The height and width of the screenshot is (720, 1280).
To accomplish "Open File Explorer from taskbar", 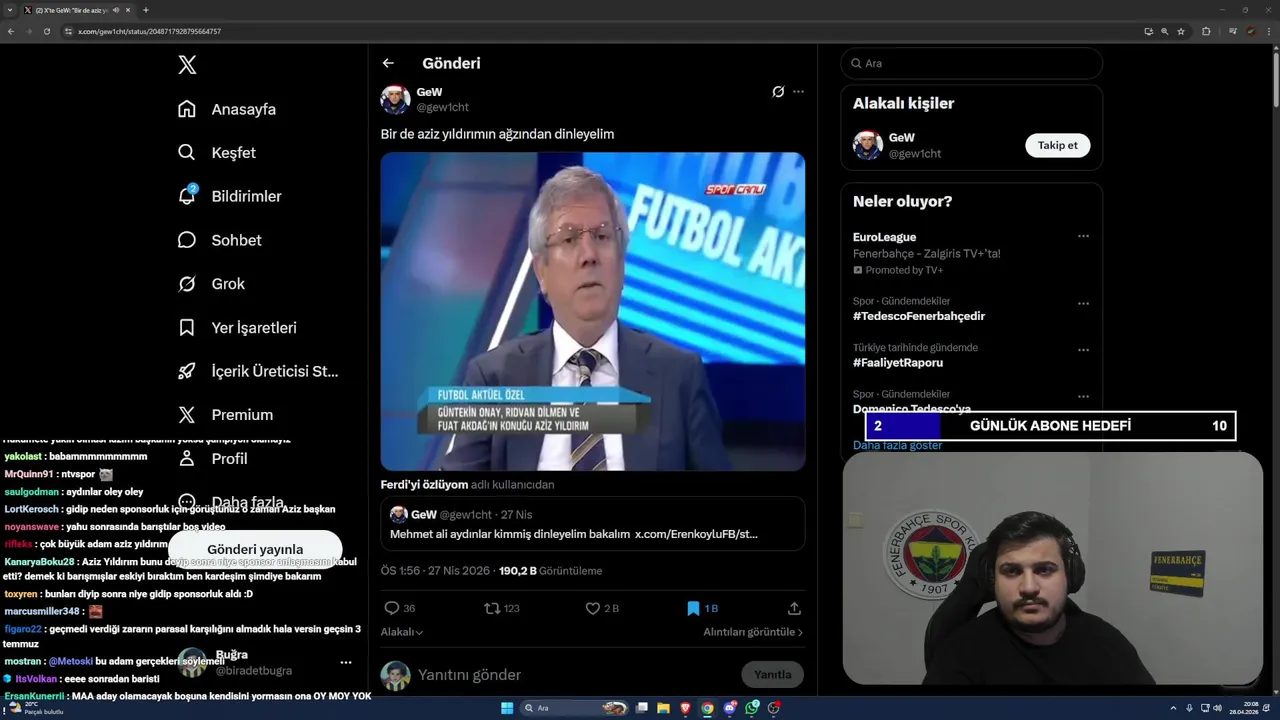I will coord(663,708).
